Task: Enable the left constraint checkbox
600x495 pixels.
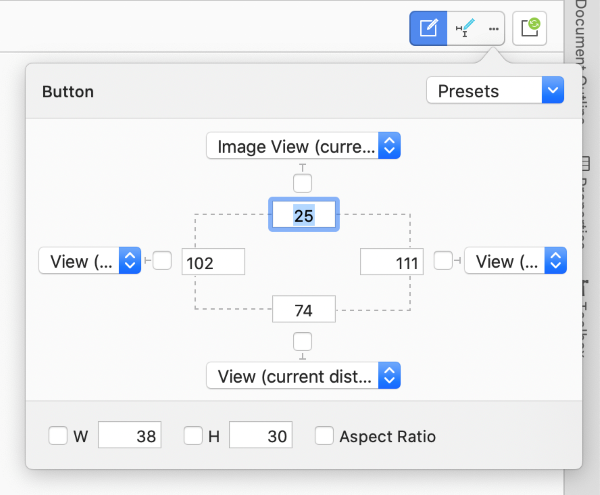Action: click(x=162, y=261)
